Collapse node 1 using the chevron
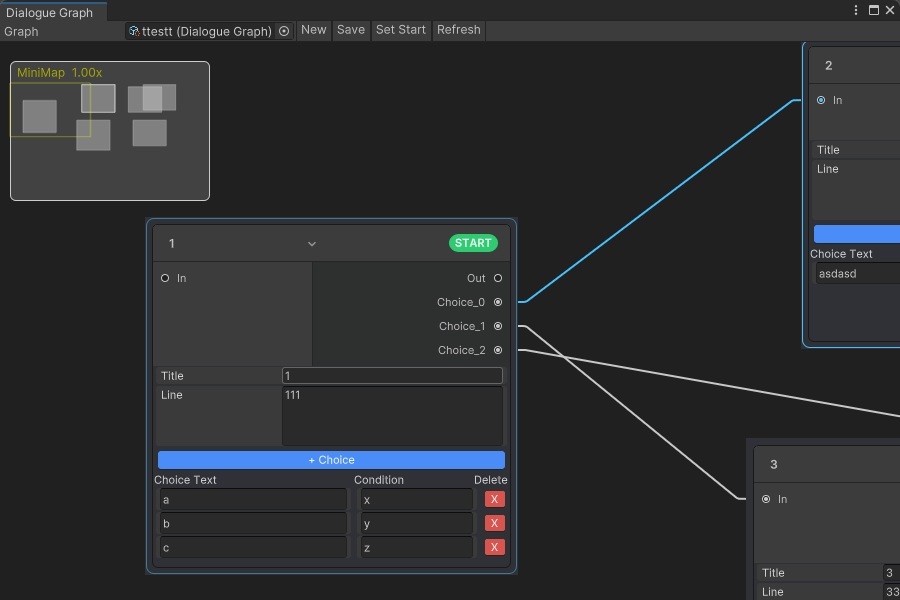 (x=312, y=244)
